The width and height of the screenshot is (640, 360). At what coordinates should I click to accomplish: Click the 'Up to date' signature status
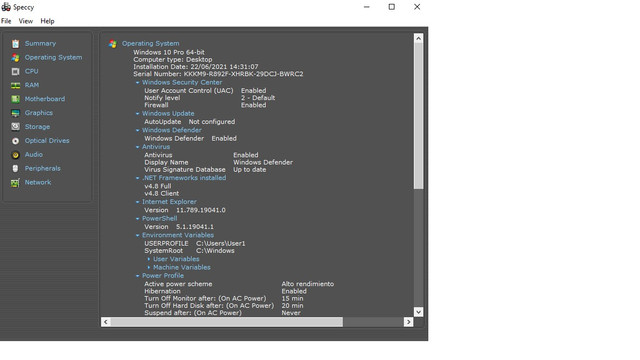[x=249, y=170]
